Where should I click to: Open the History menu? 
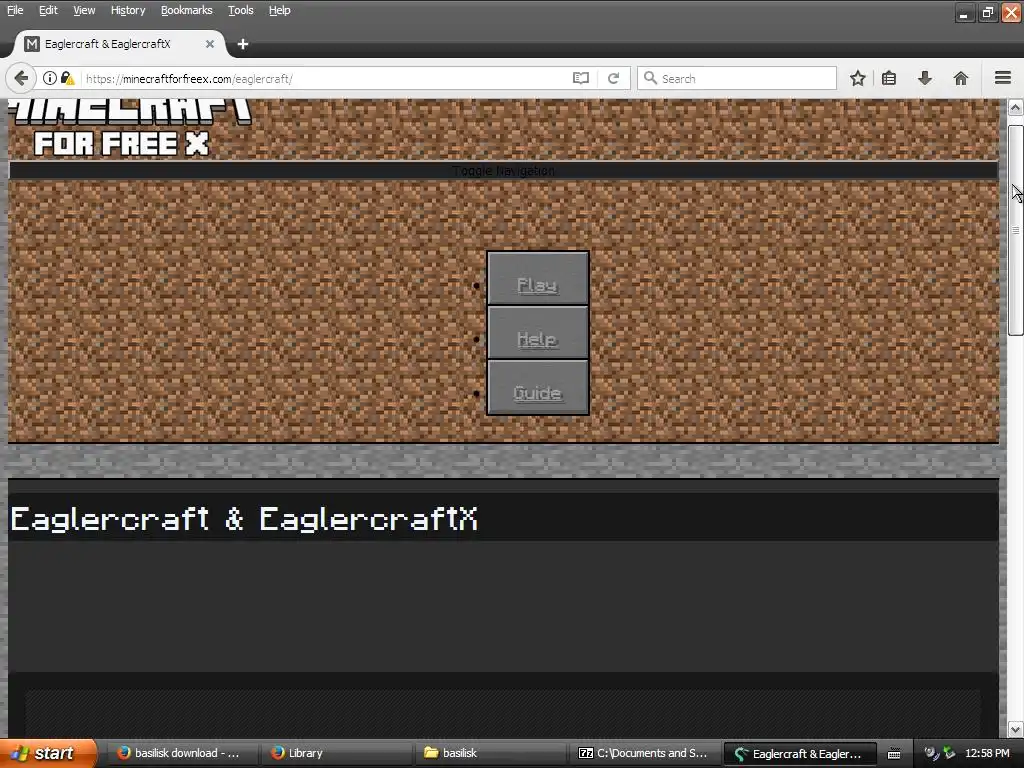(x=127, y=10)
